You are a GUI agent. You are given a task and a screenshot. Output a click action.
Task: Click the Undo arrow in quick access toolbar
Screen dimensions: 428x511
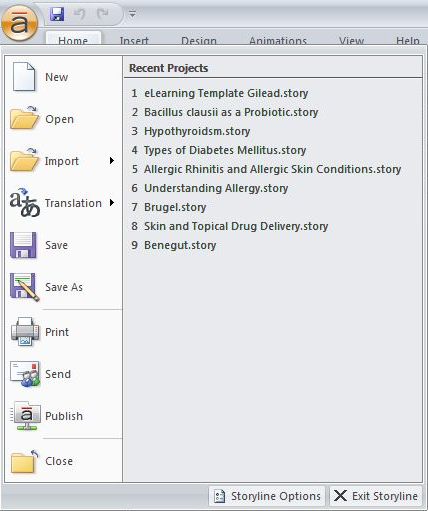(x=79, y=14)
